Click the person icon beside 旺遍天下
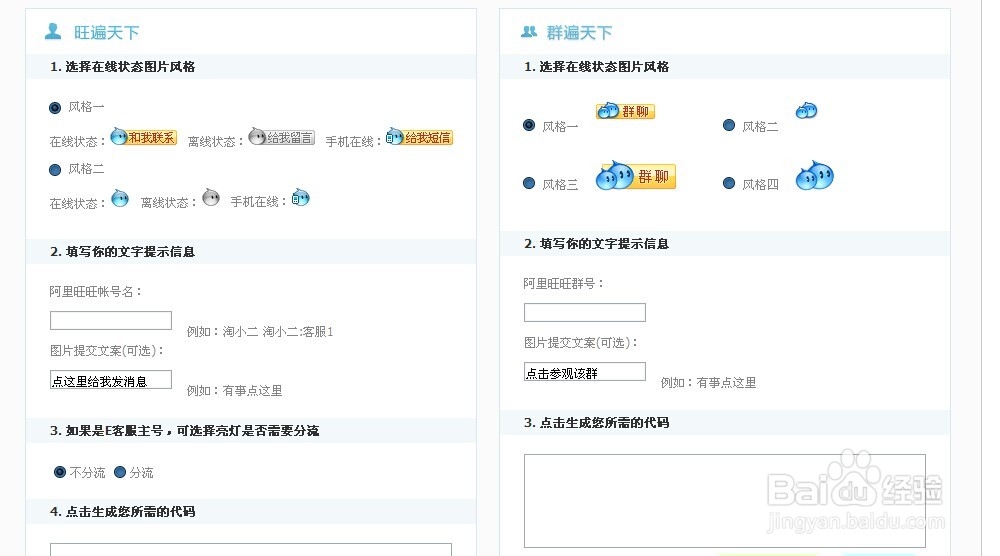This screenshot has width=1000, height=556. click(x=53, y=31)
